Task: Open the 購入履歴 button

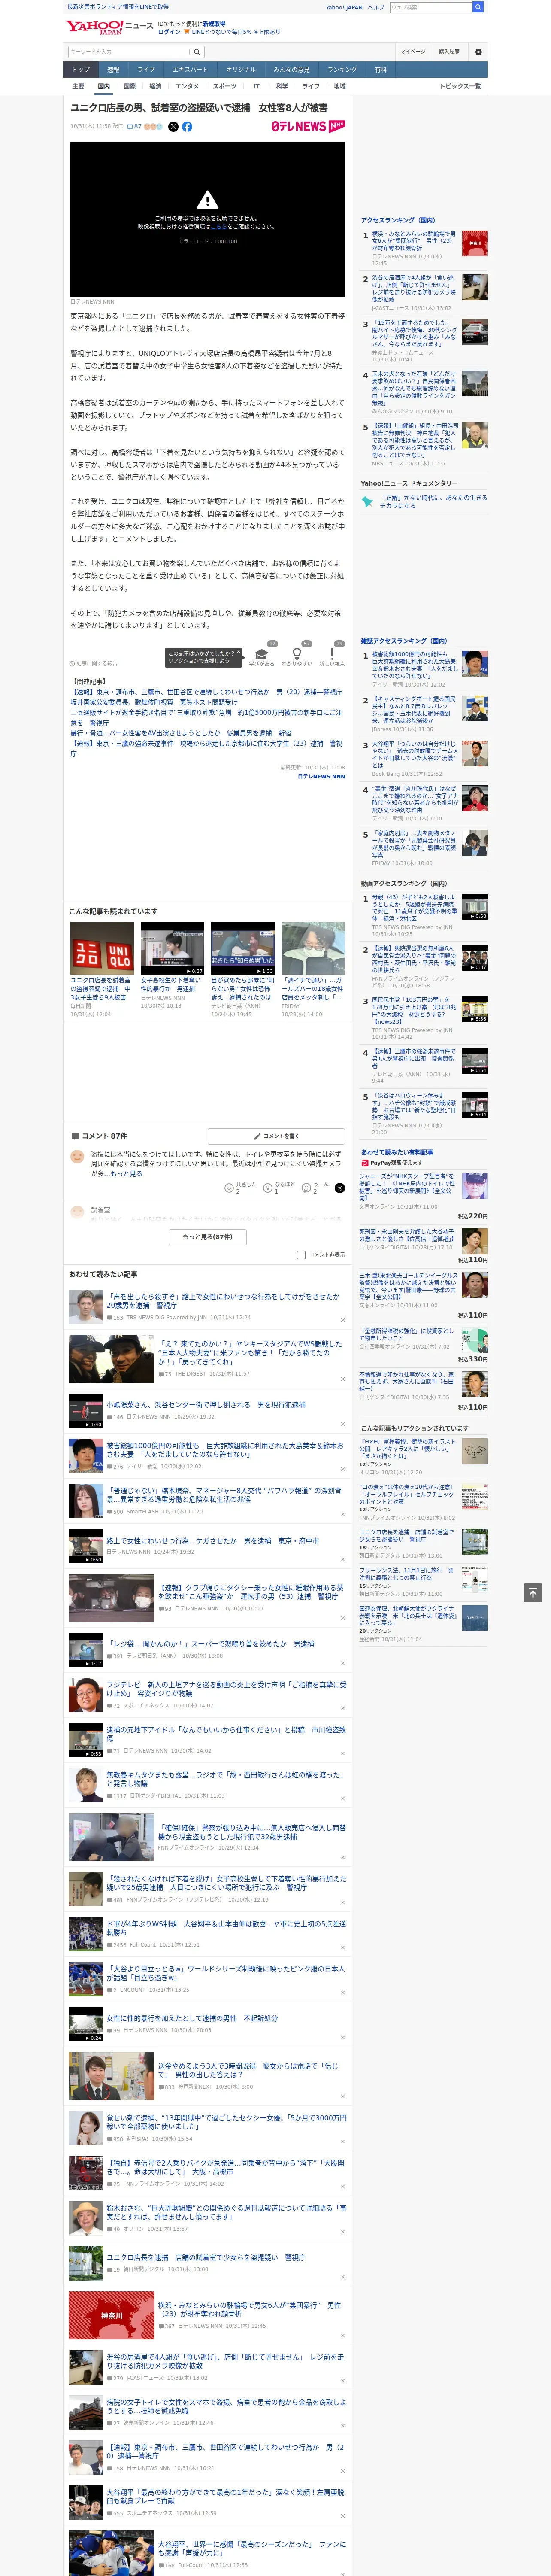Action: point(449,52)
